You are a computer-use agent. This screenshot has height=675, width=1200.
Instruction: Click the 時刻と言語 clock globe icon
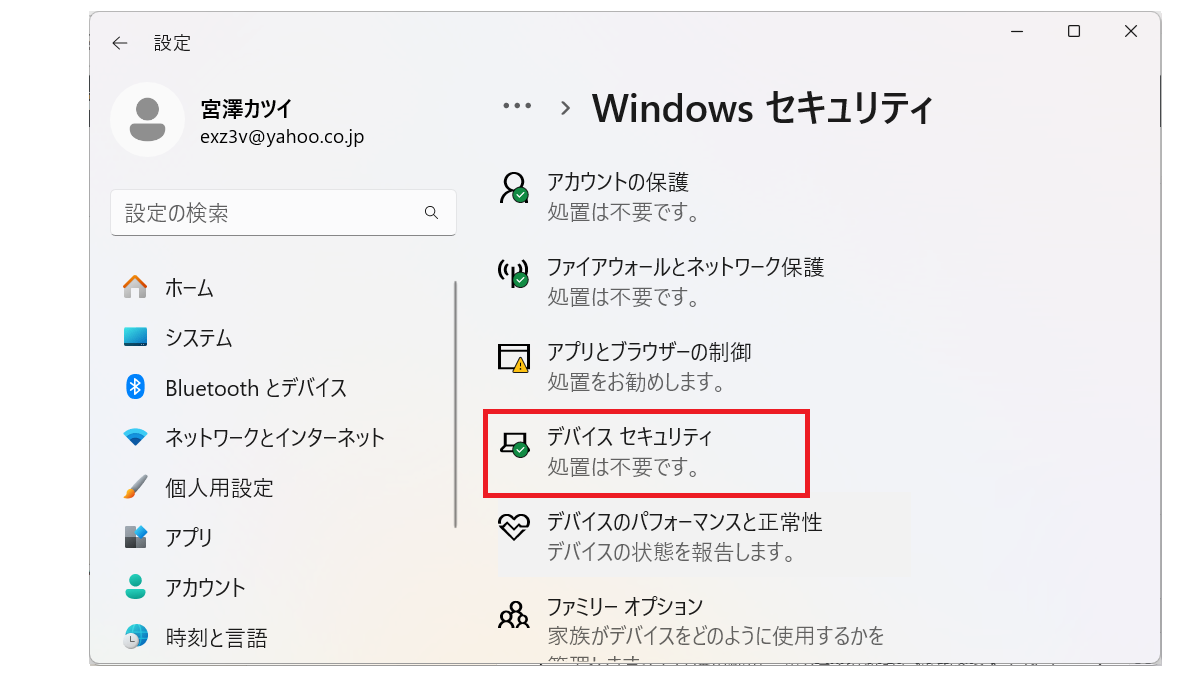tap(135, 637)
